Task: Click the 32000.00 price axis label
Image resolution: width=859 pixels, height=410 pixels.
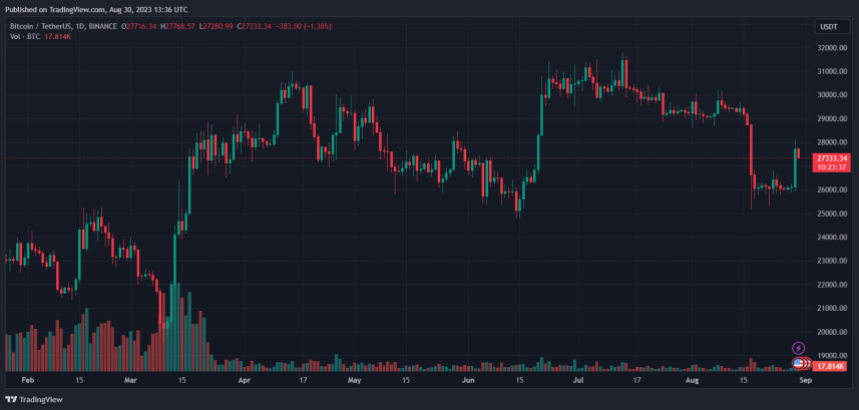Action: [x=832, y=47]
